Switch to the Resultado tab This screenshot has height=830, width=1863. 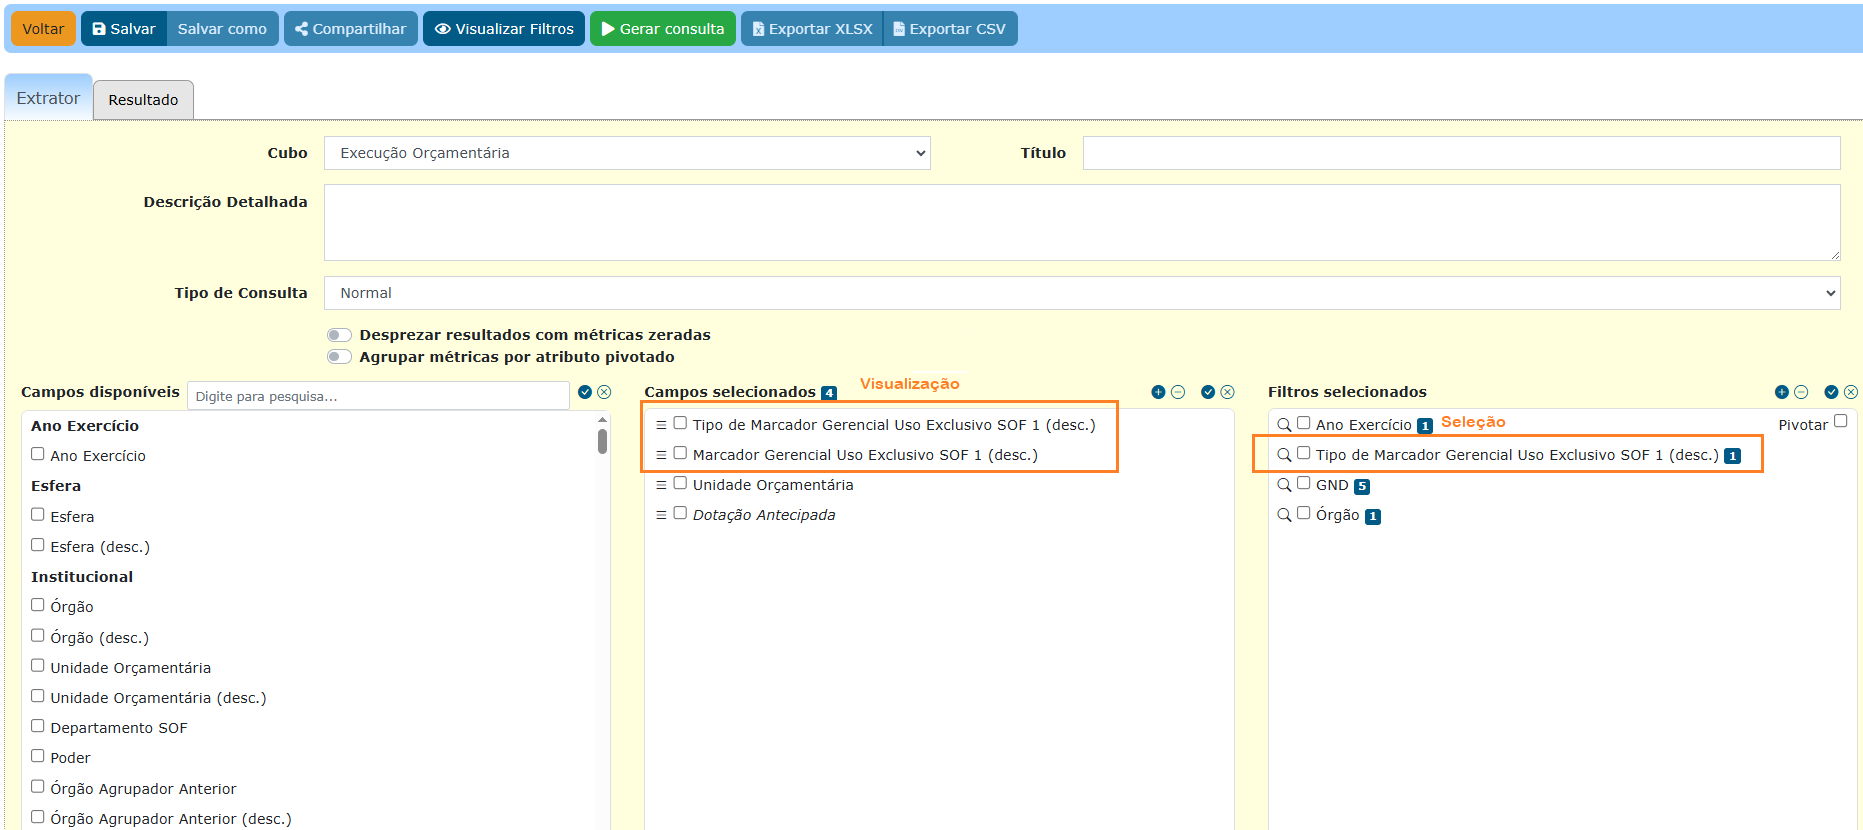click(143, 100)
